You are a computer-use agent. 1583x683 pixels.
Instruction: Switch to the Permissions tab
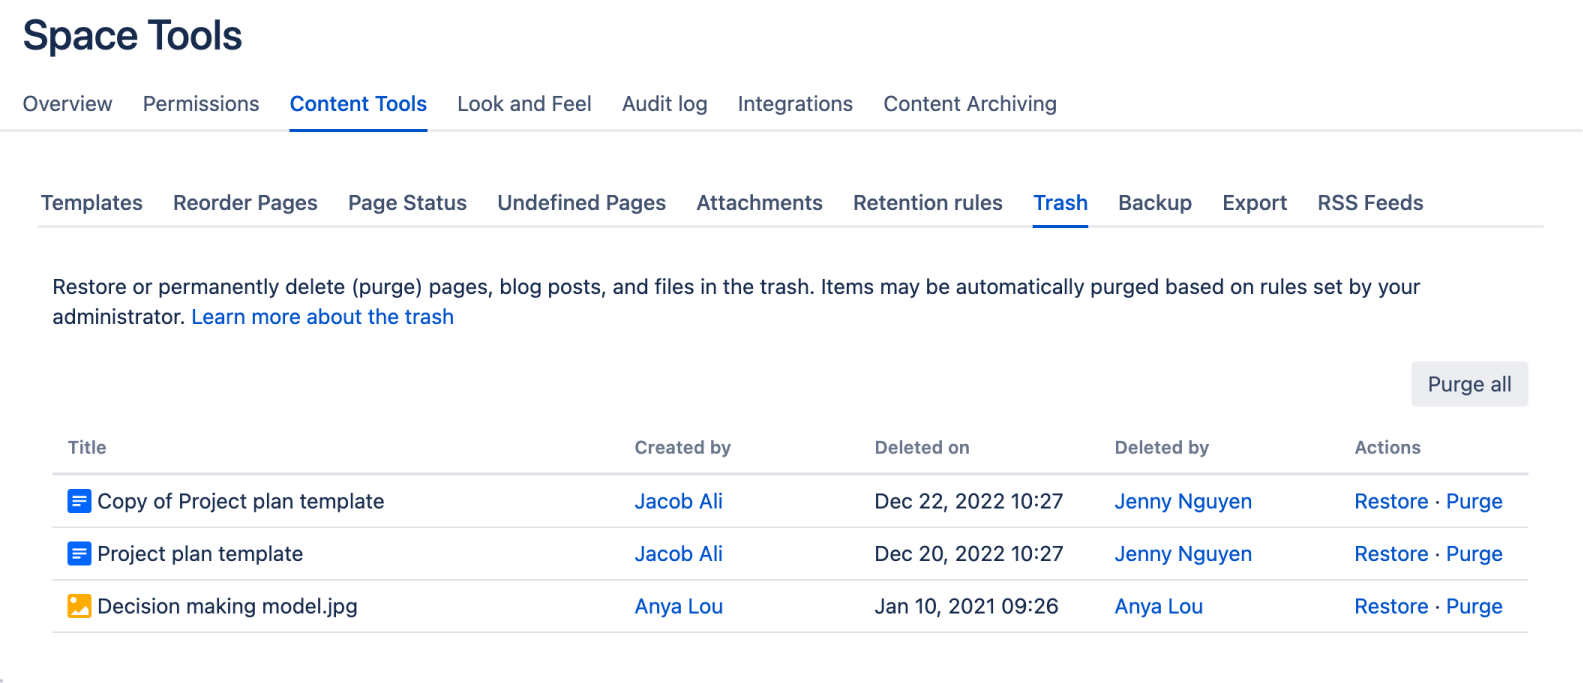201,104
